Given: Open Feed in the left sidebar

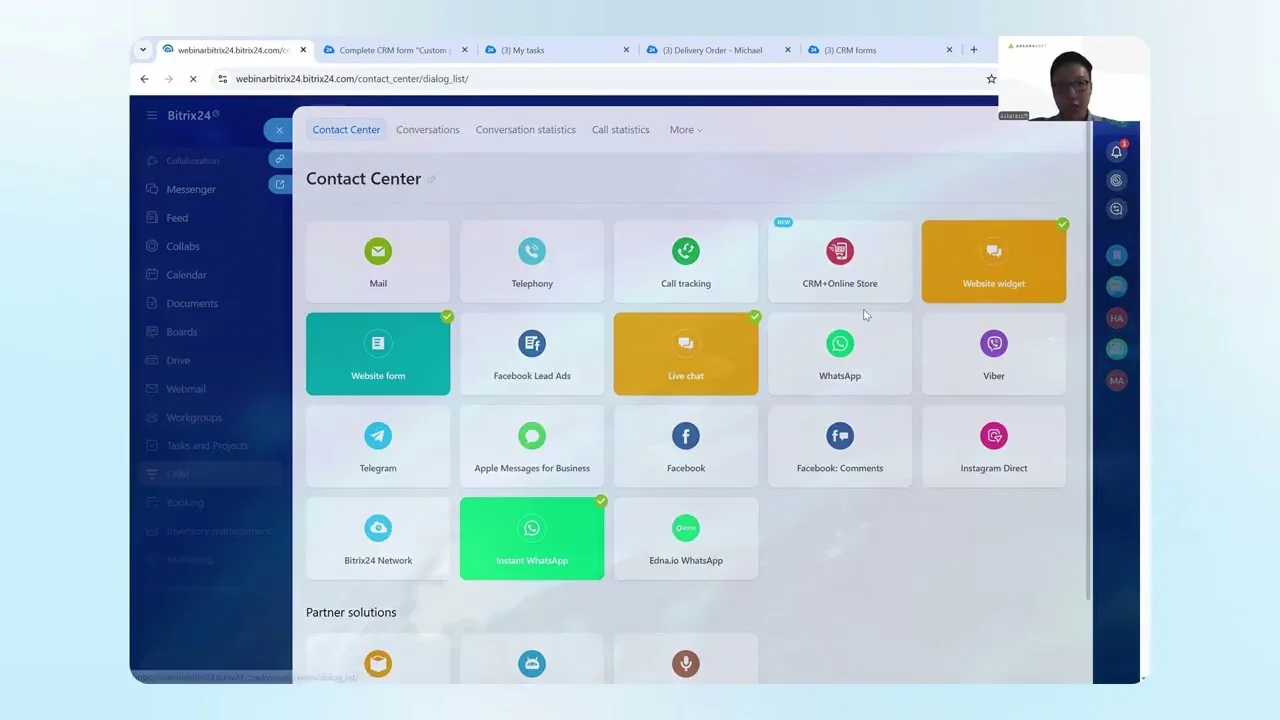Looking at the screenshot, I should [x=177, y=218].
